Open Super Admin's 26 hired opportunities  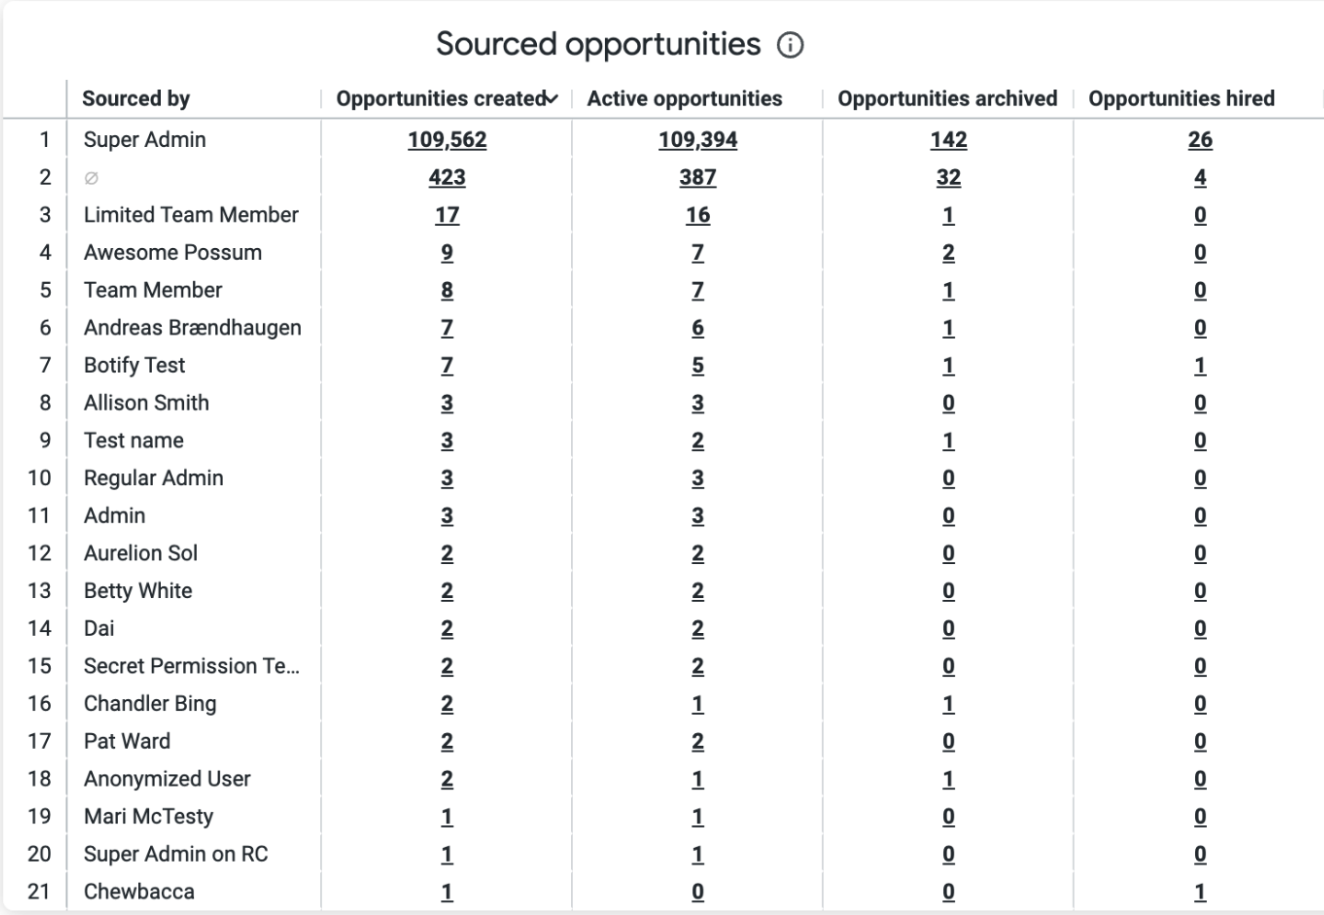tap(1200, 140)
